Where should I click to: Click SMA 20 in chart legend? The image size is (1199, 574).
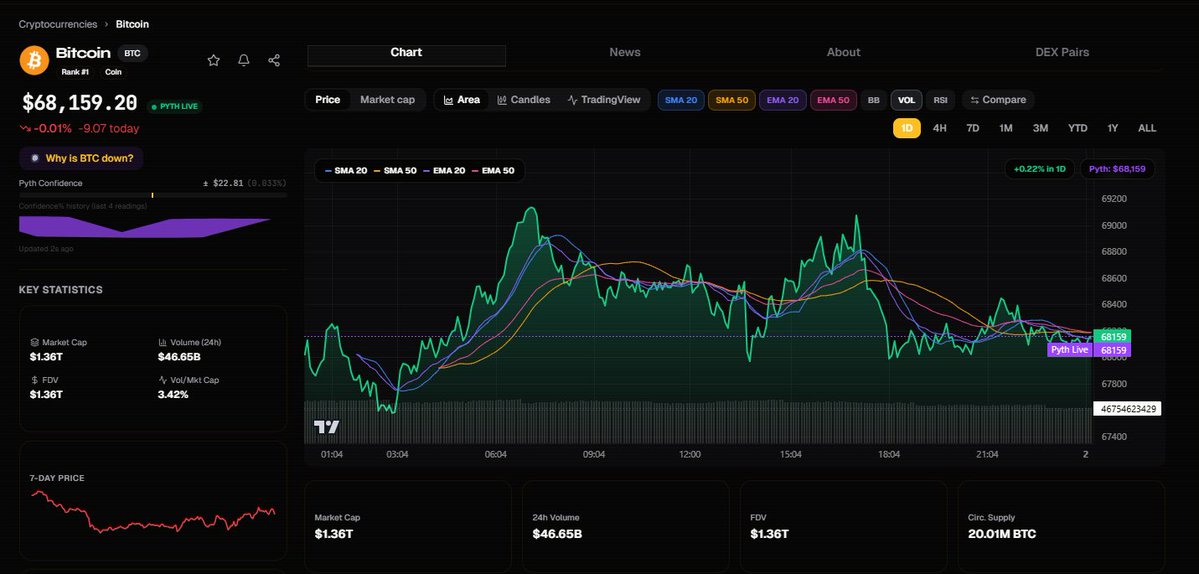click(345, 170)
